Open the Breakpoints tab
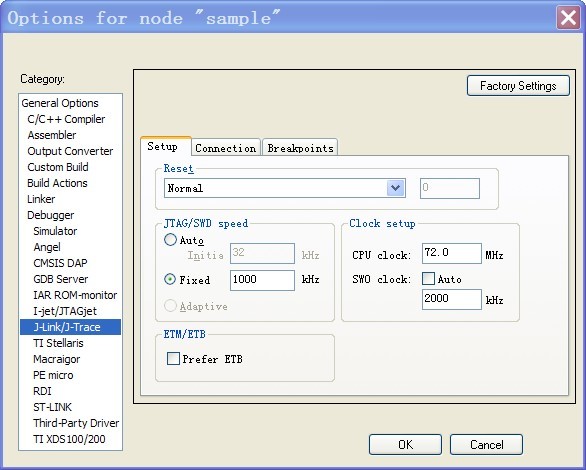The width and height of the screenshot is (586, 470). point(300,148)
